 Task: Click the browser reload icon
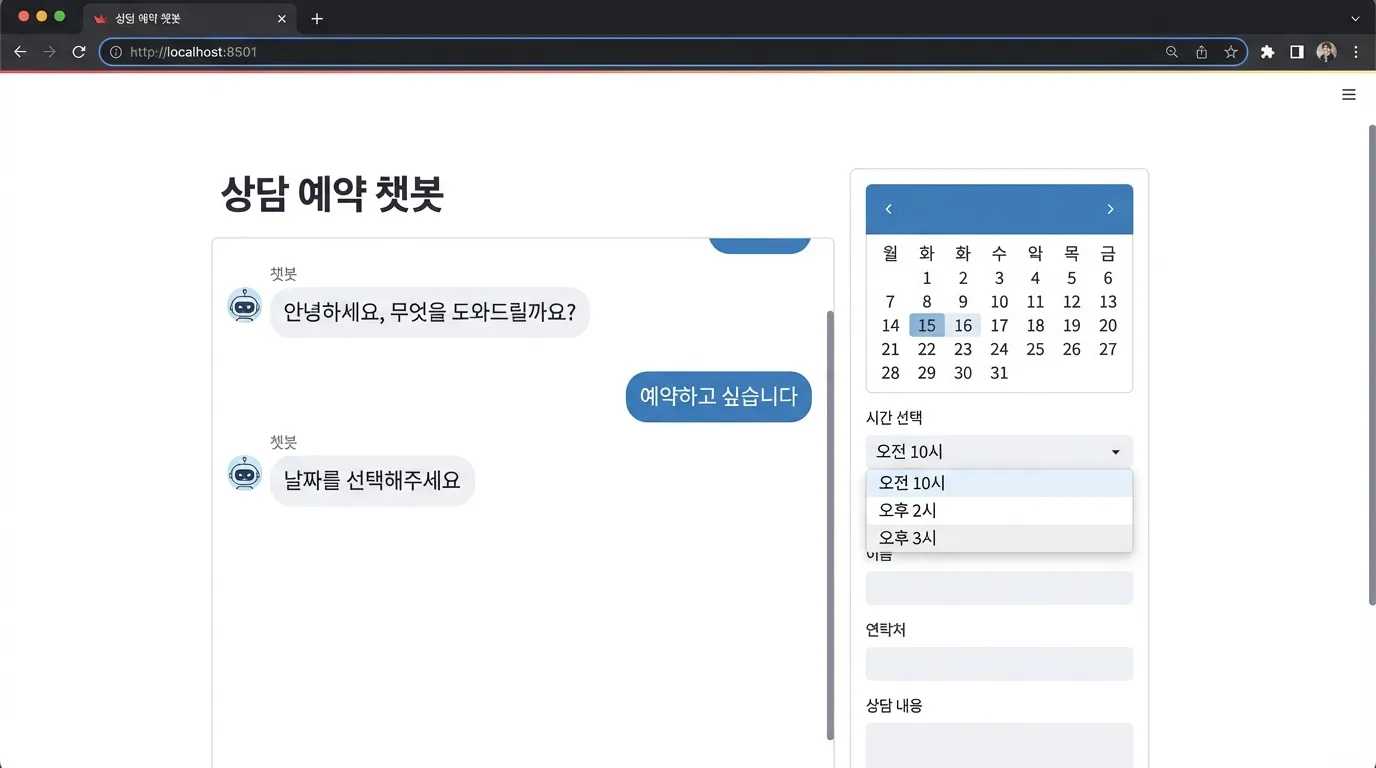[79, 51]
